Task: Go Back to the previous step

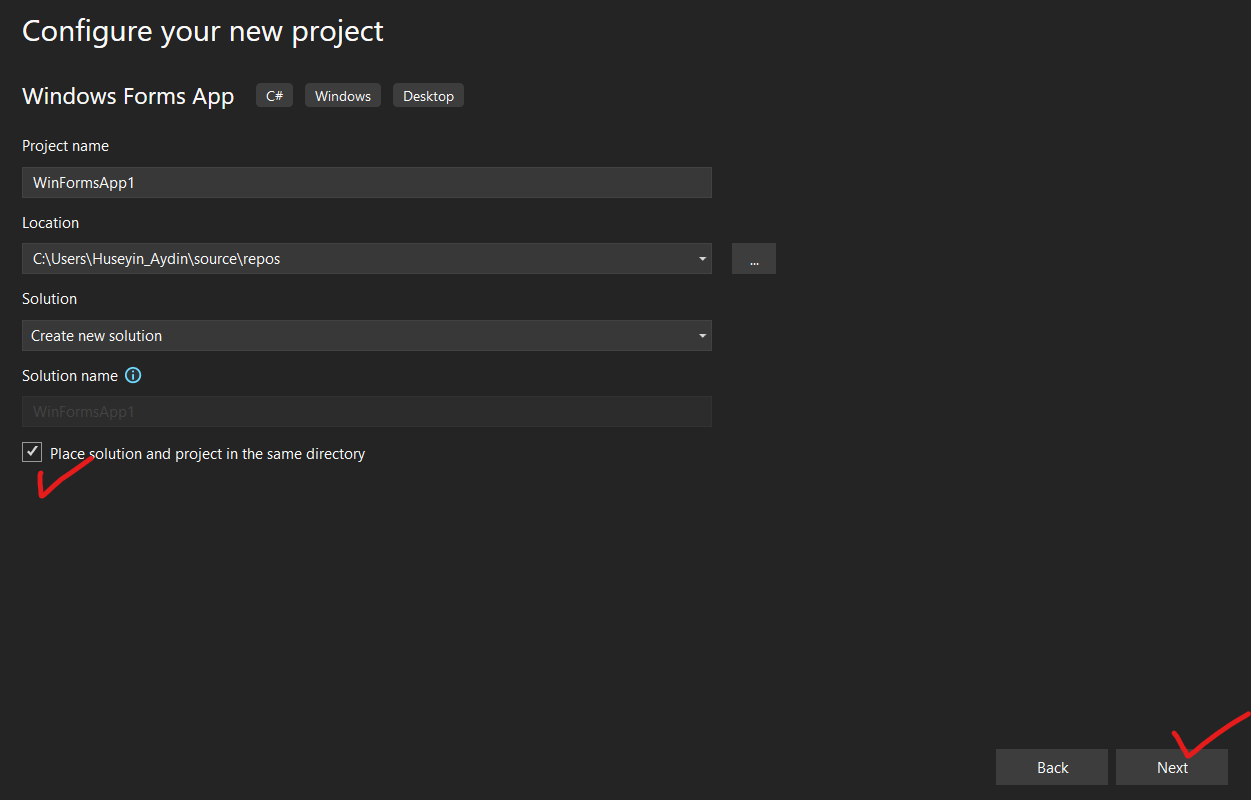Action: (x=1052, y=767)
